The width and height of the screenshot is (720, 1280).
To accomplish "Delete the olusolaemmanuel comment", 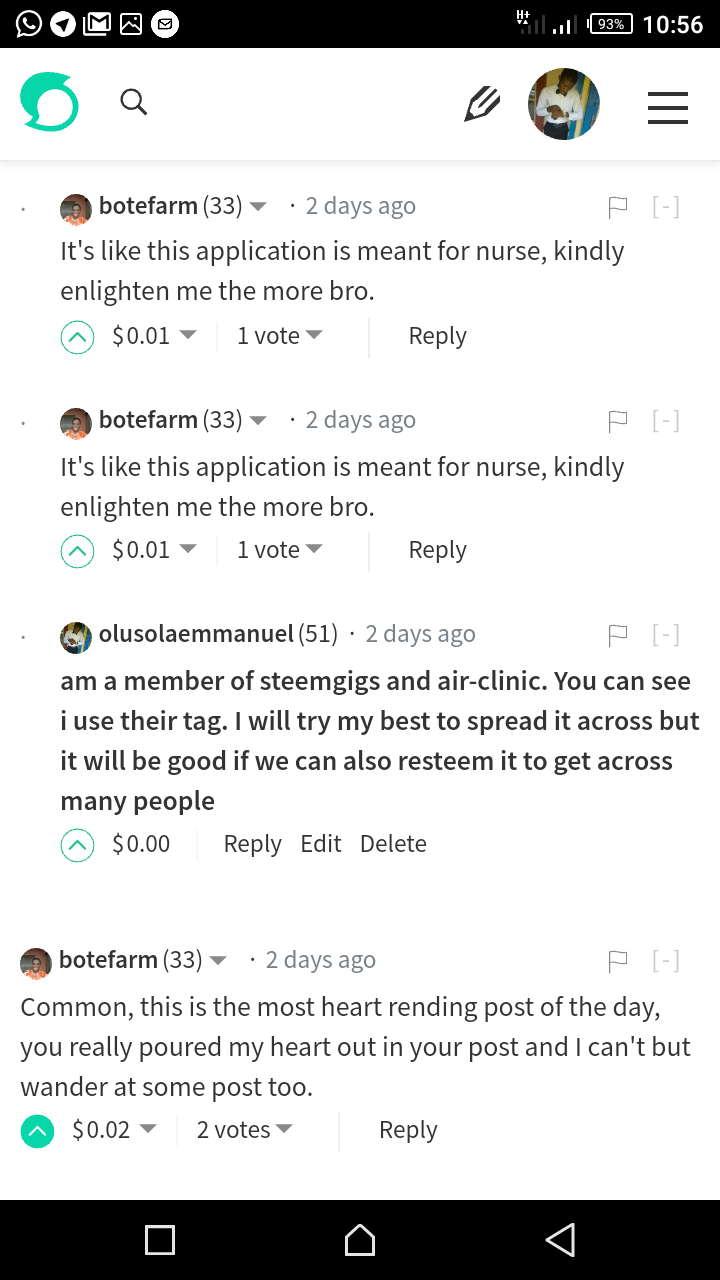I will [393, 844].
